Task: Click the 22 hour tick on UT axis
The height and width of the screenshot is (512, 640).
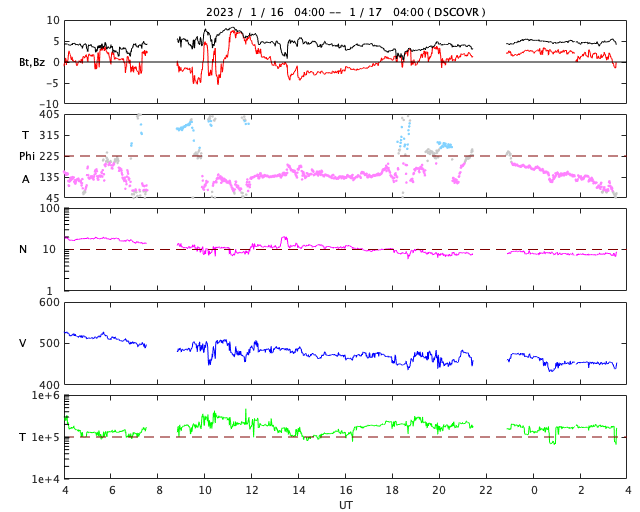Action: [x=486, y=490]
